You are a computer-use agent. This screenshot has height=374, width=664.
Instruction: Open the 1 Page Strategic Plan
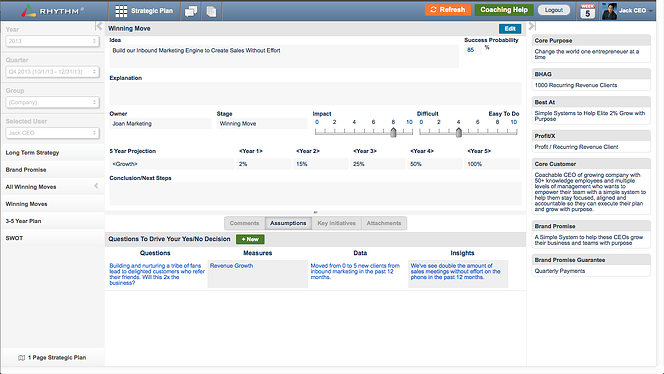pos(52,357)
